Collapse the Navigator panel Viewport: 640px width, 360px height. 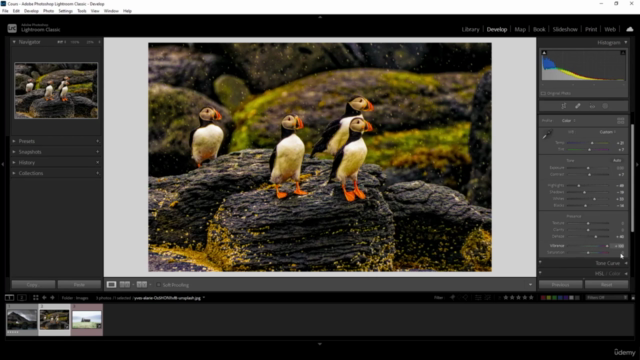point(14,42)
